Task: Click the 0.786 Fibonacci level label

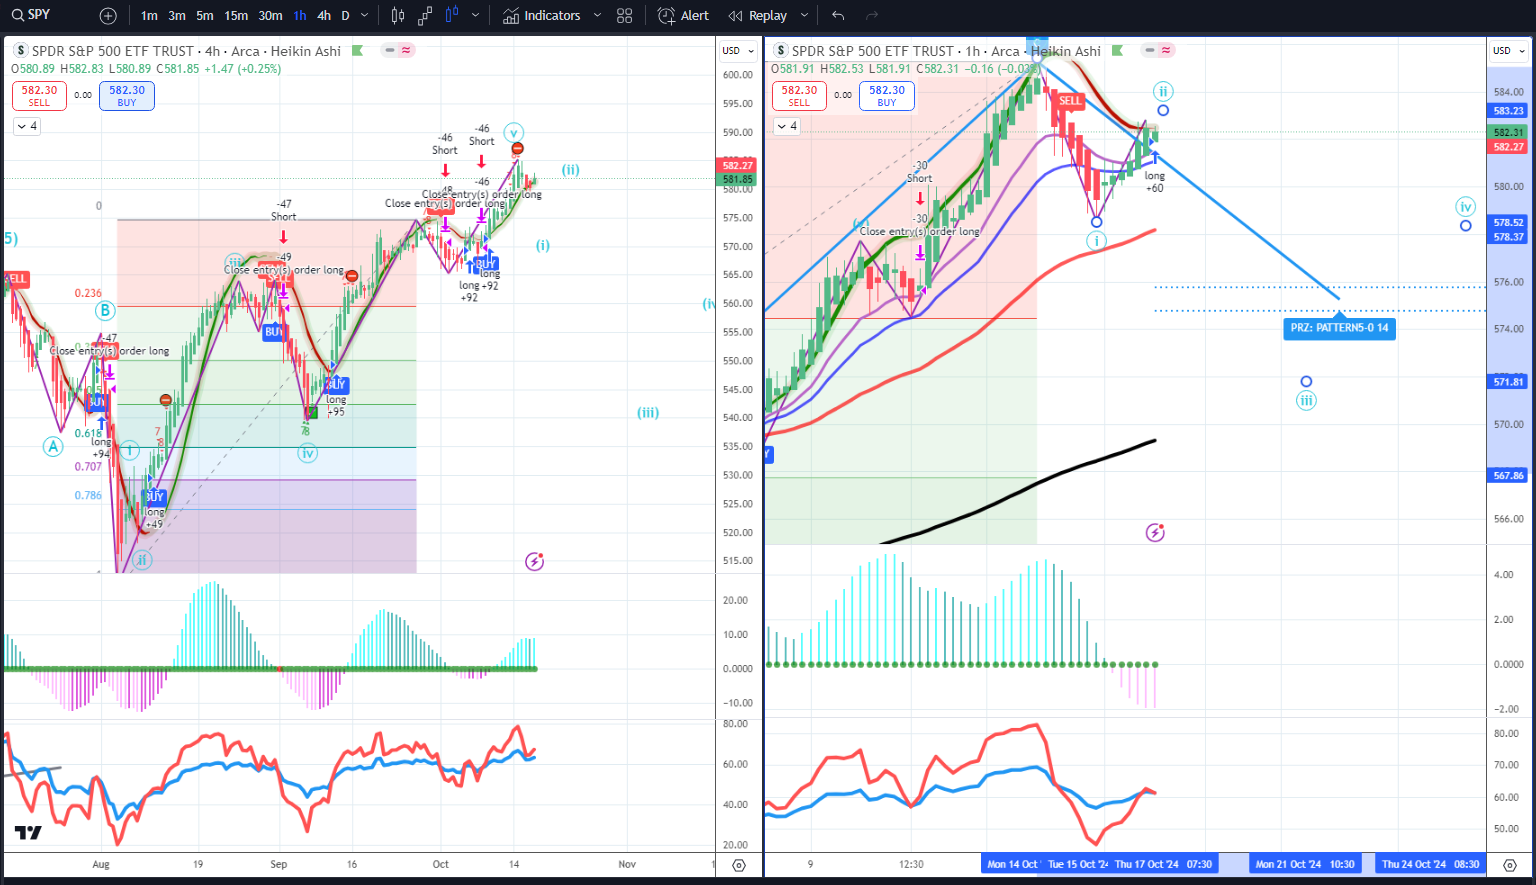Action: tap(88, 495)
